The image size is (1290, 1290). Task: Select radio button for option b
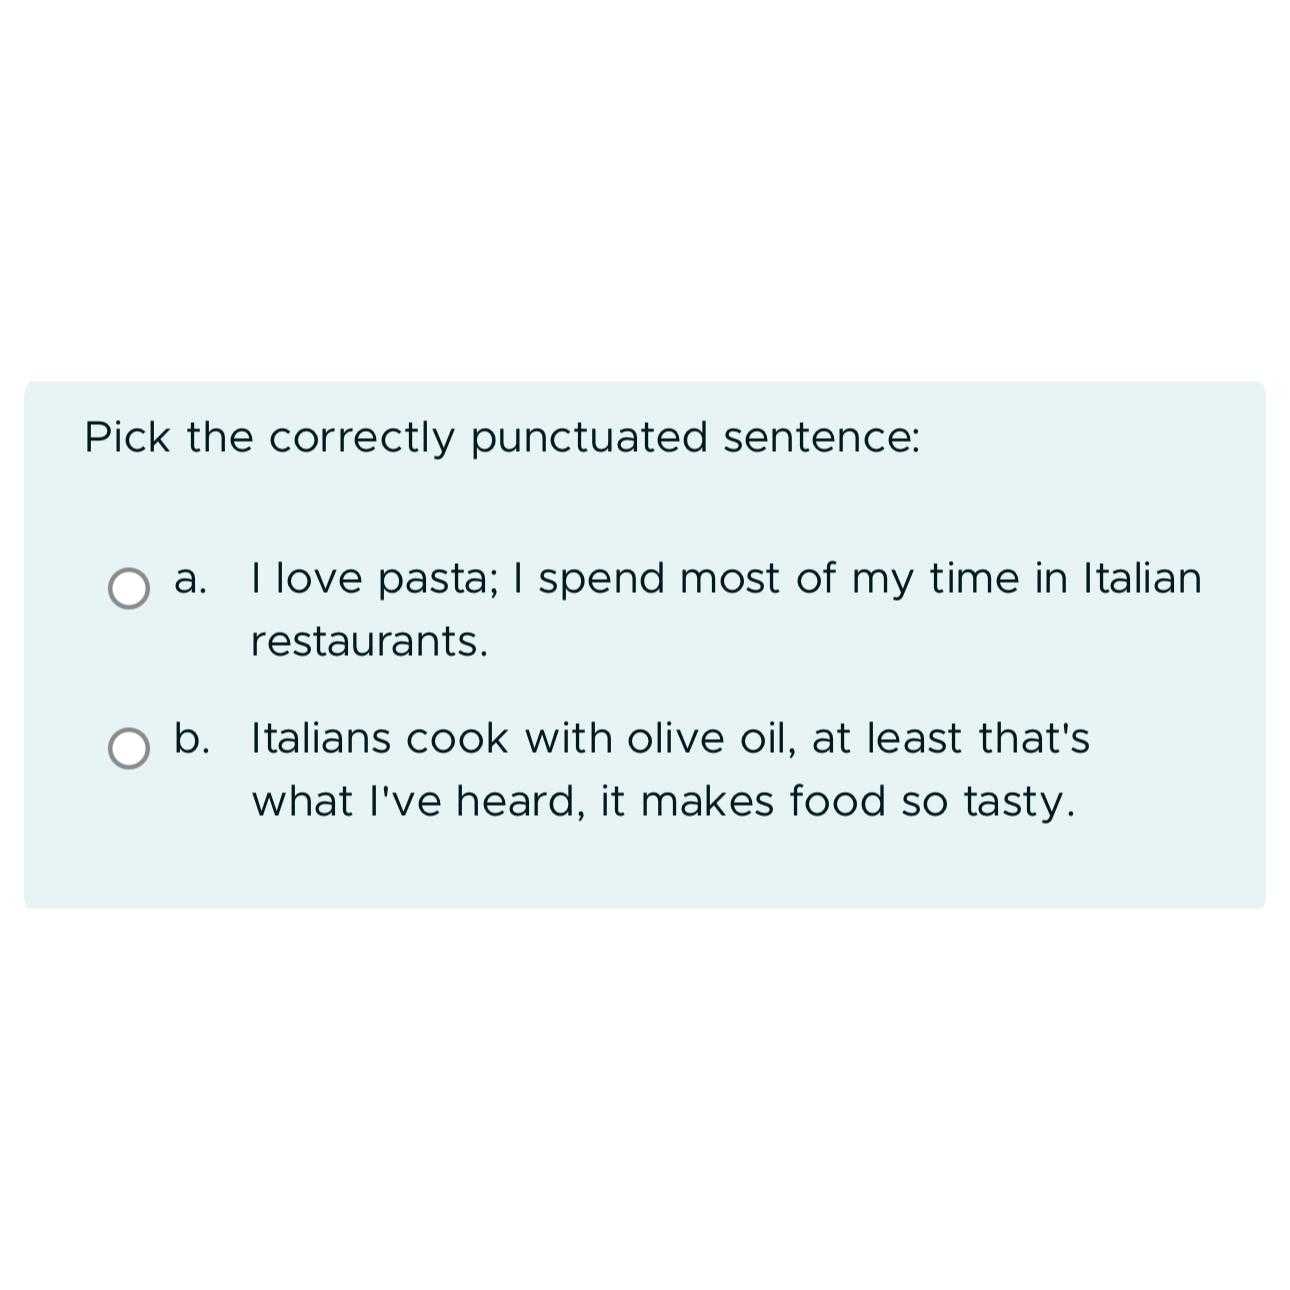point(129,748)
